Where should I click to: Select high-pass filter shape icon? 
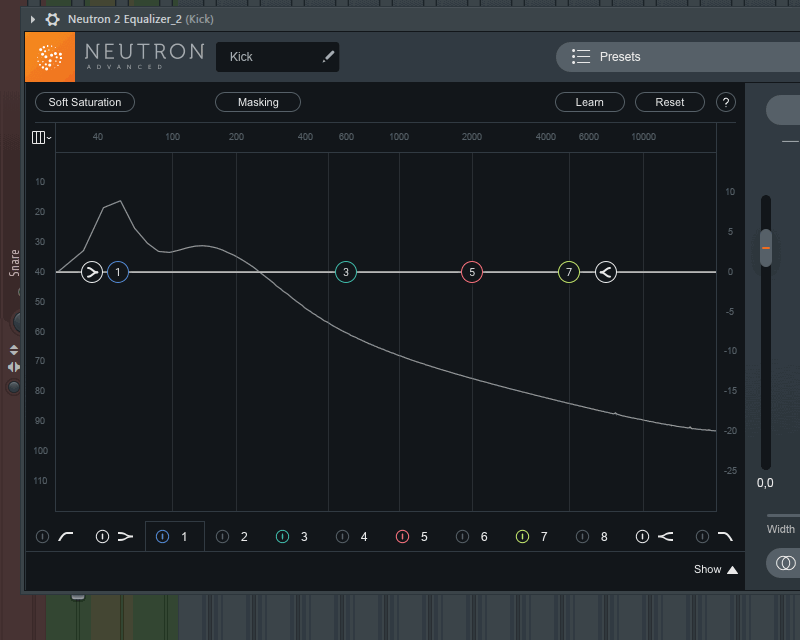[66, 536]
